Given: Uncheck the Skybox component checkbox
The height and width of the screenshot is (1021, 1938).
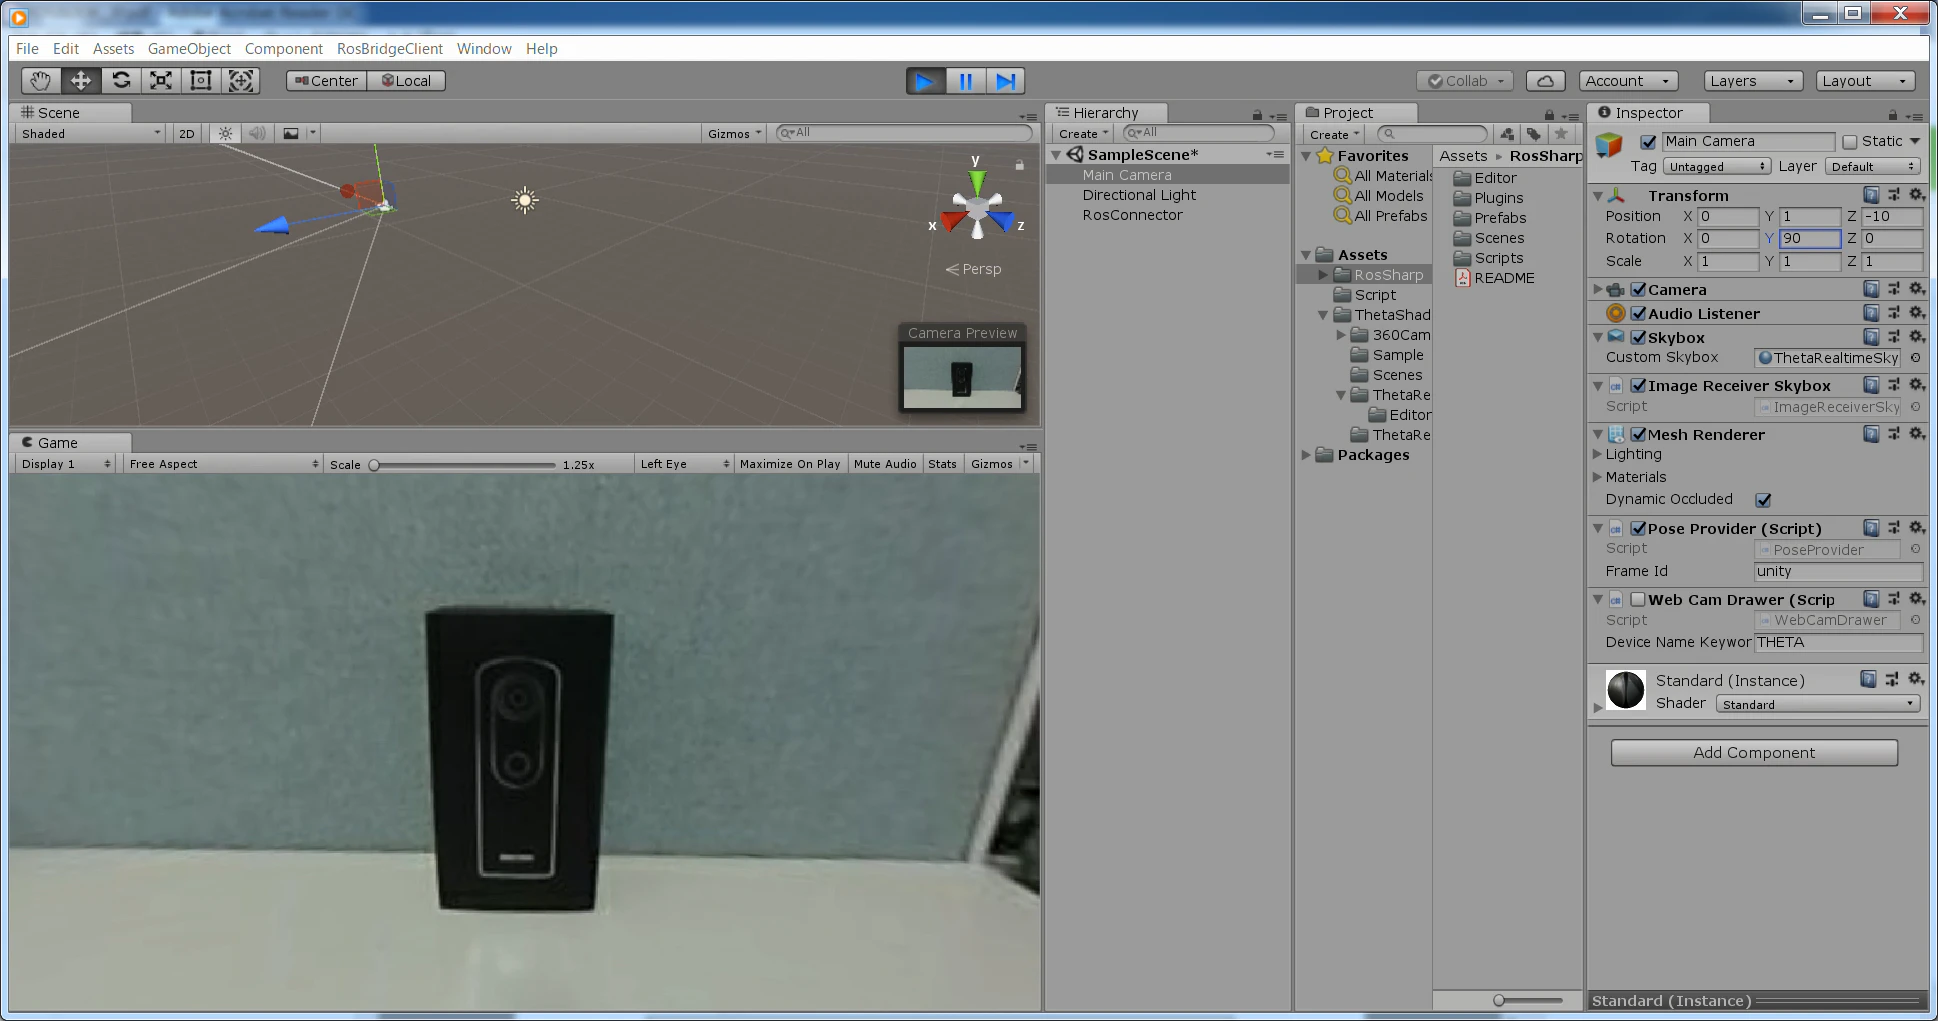Looking at the screenshot, I should [1638, 337].
